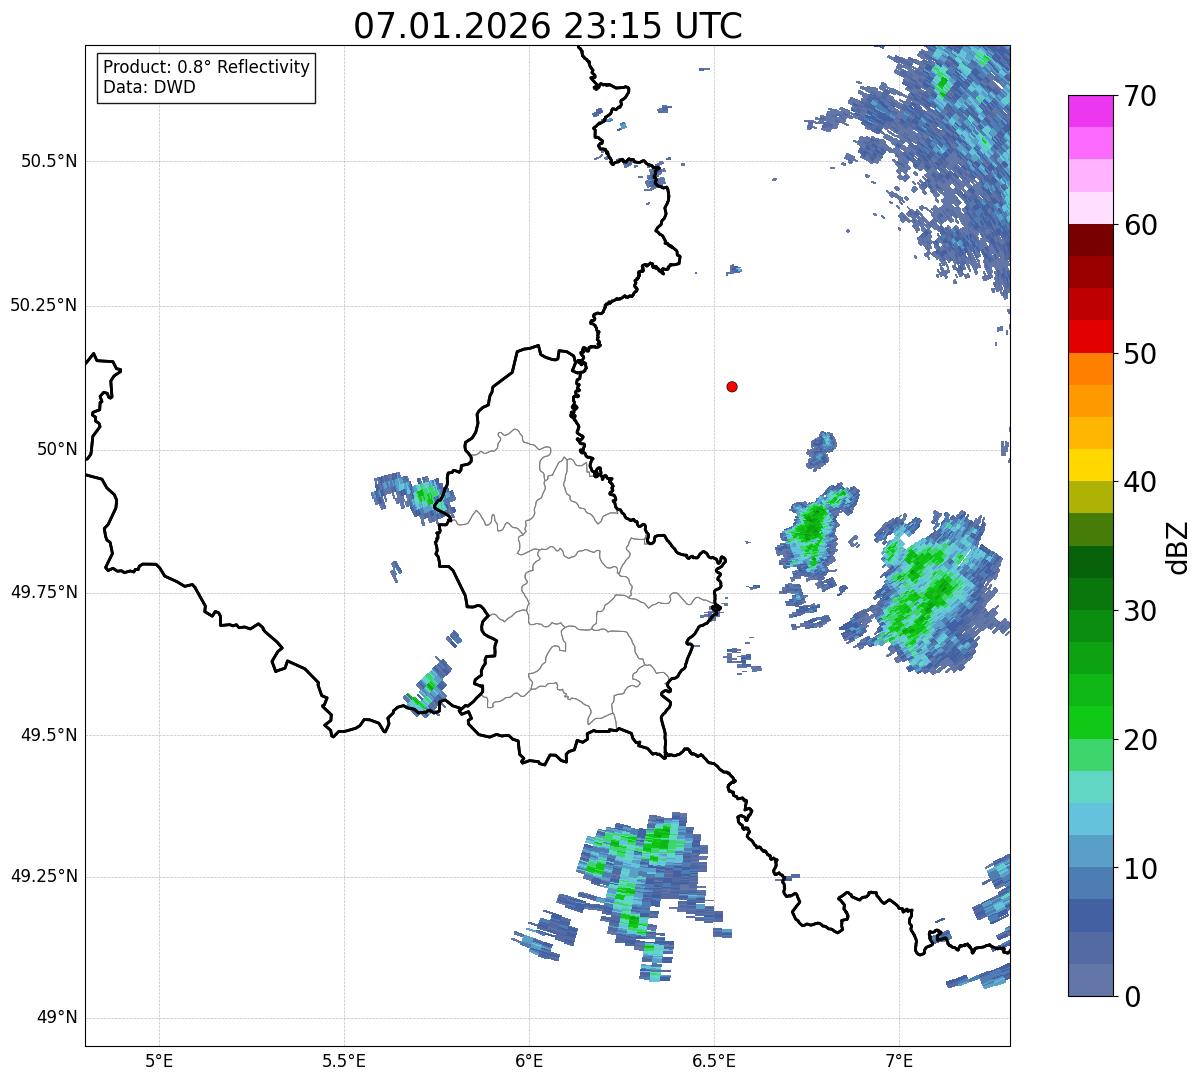1202x1081 pixels.
Task: Click the 50 colorbar tick label
Action: (1139, 354)
